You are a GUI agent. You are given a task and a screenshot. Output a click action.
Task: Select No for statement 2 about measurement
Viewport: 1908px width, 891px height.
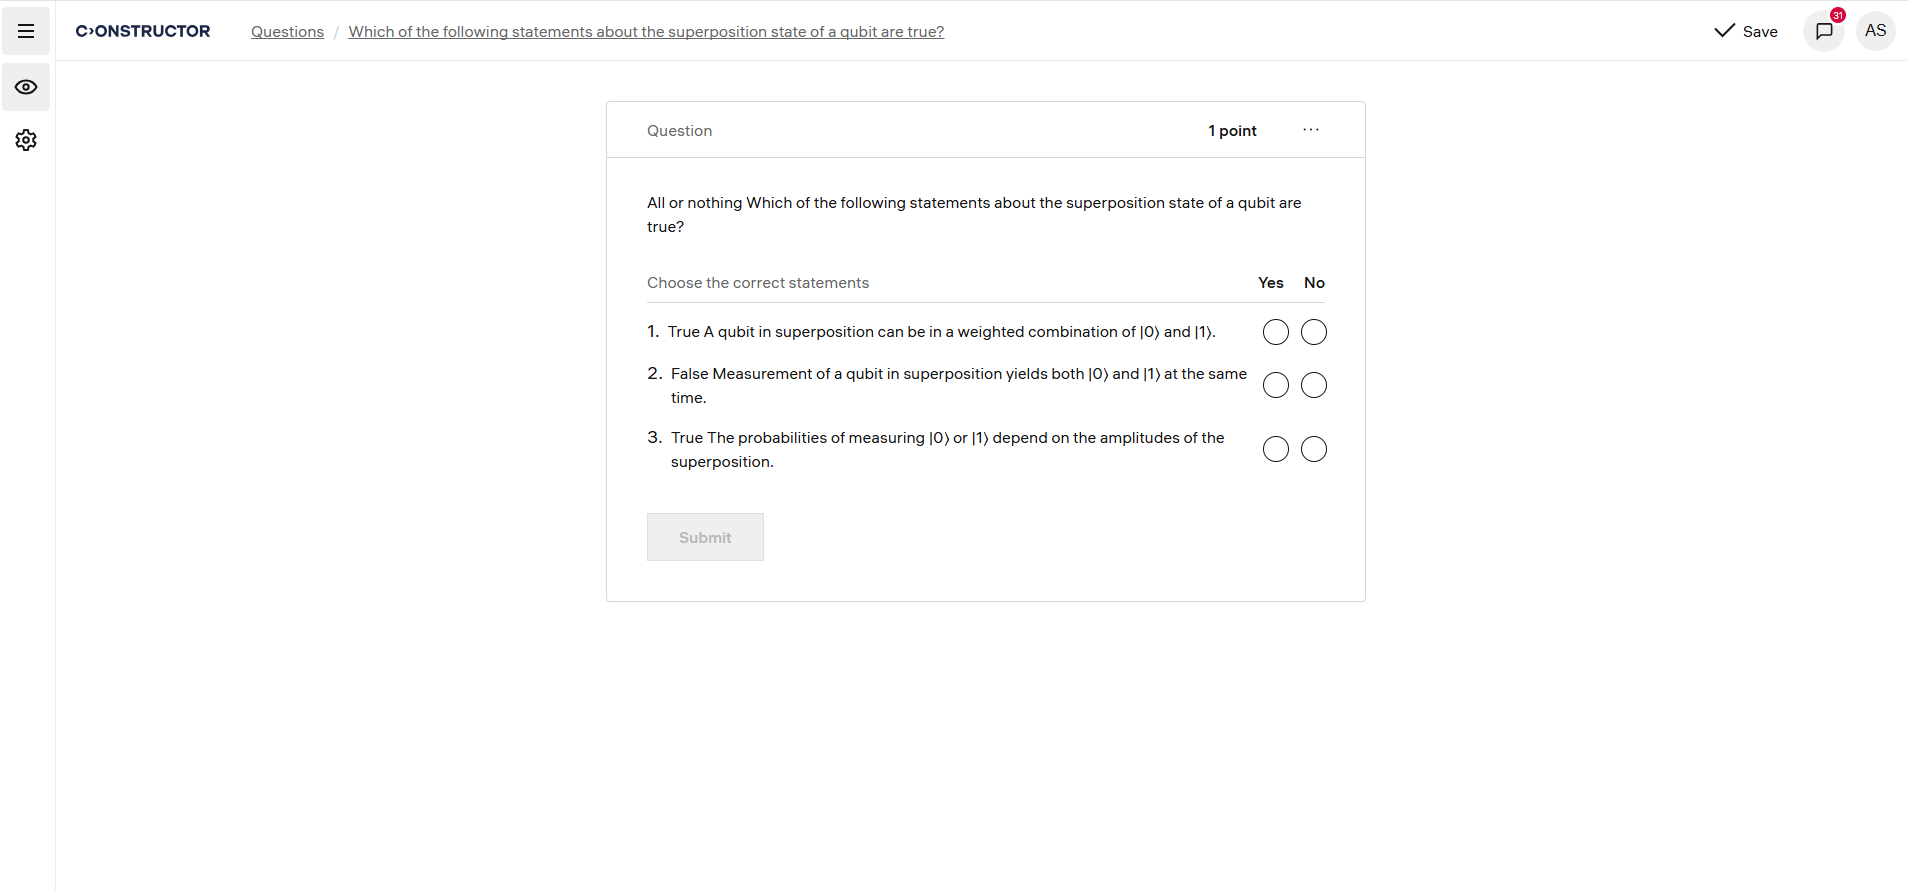[x=1314, y=385]
